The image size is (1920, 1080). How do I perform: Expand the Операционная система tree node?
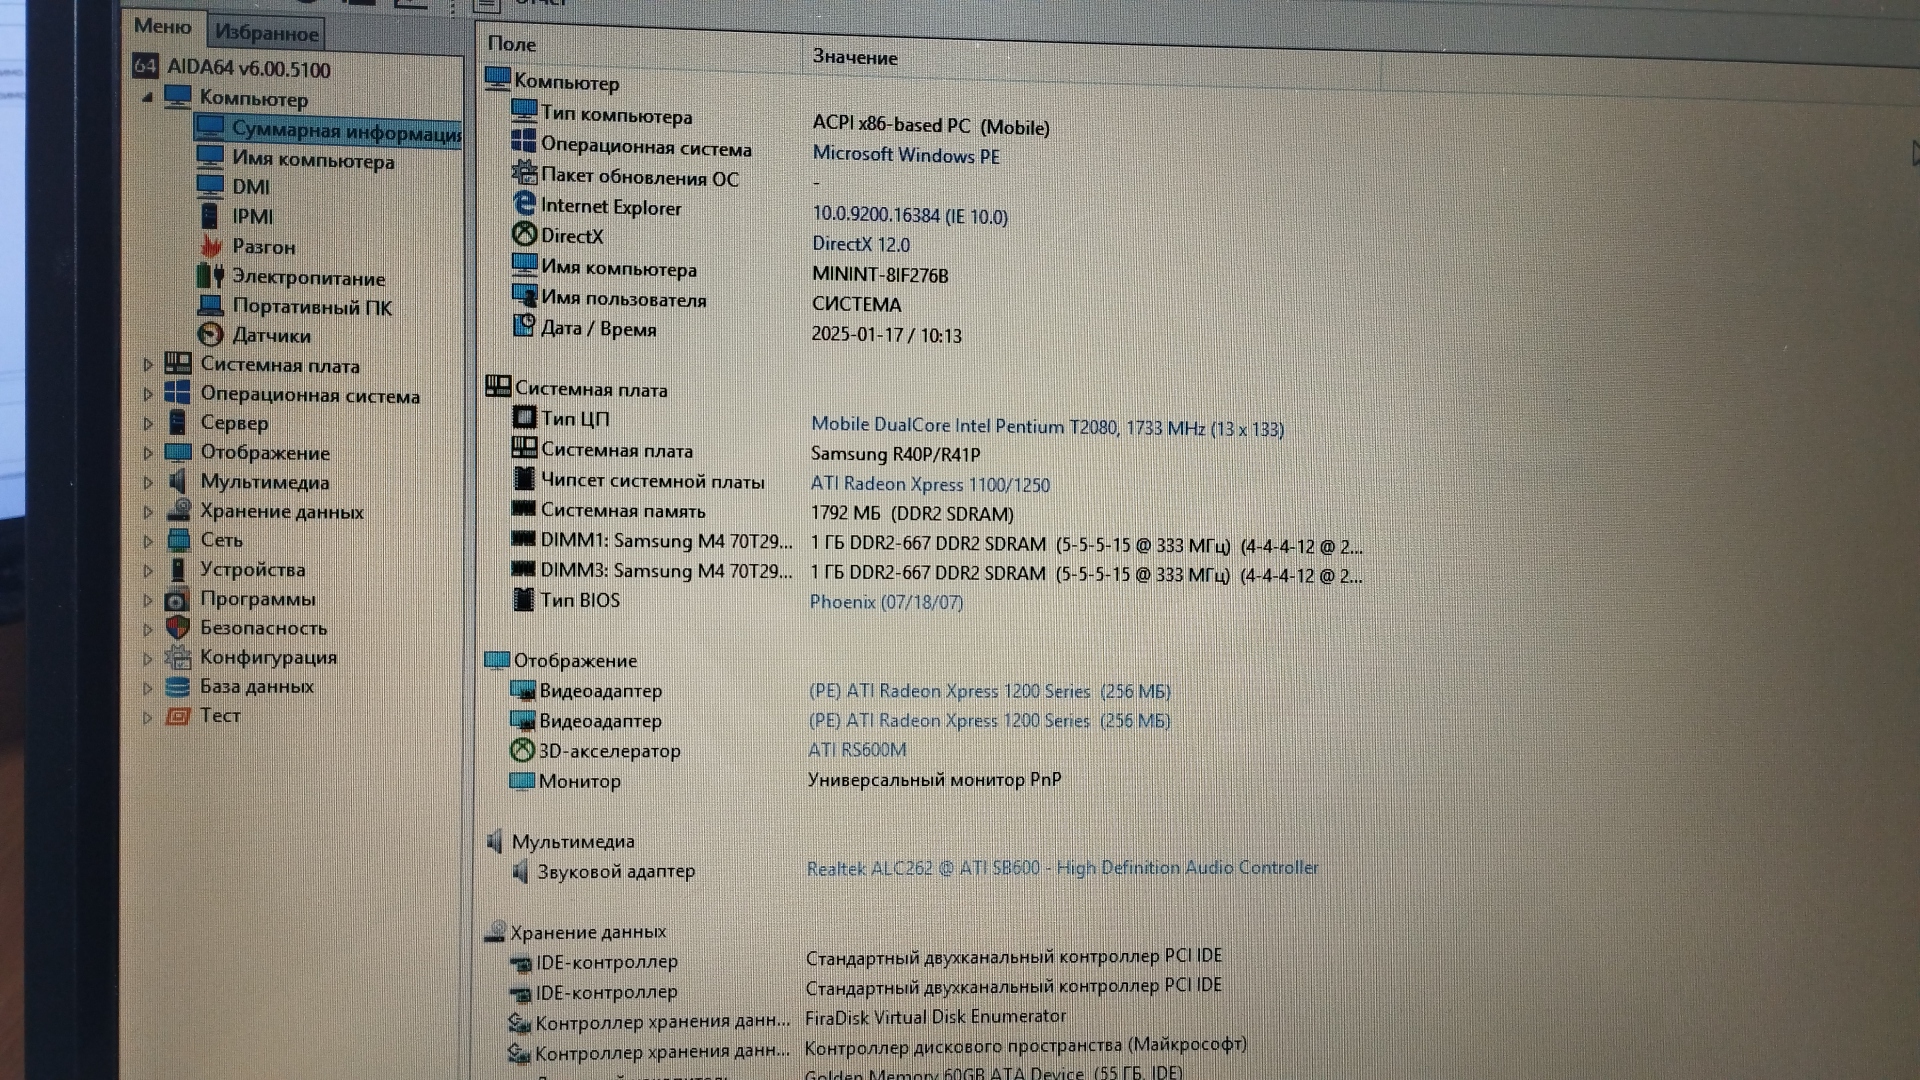coord(148,394)
